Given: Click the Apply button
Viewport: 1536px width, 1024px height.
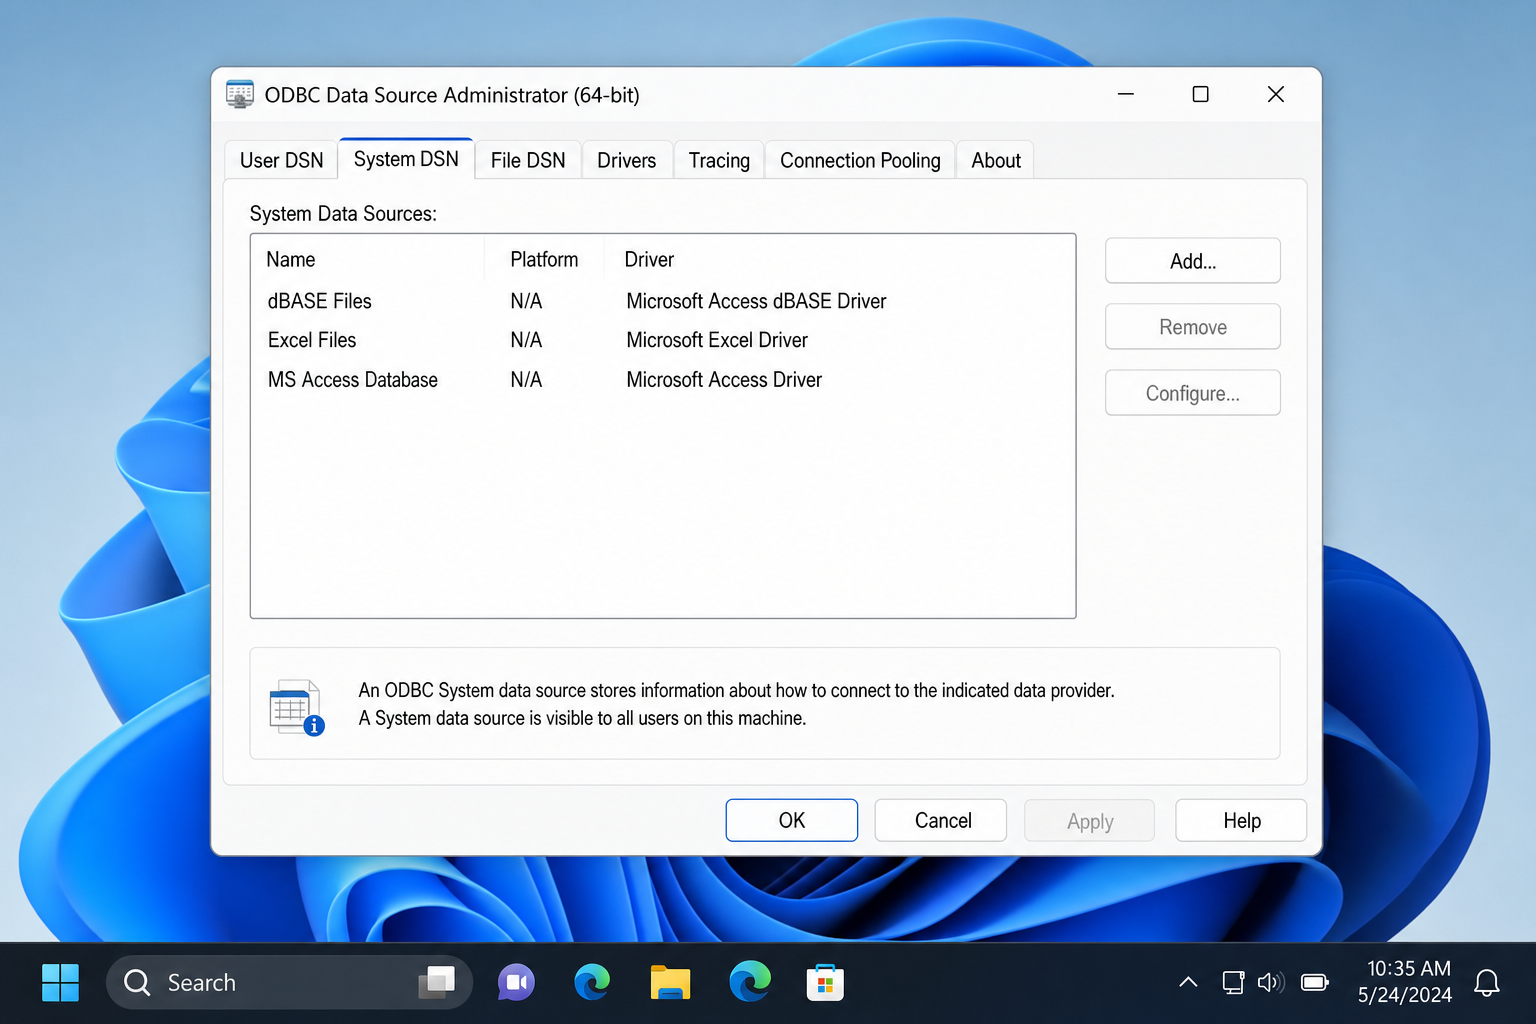Looking at the screenshot, I should point(1090,821).
